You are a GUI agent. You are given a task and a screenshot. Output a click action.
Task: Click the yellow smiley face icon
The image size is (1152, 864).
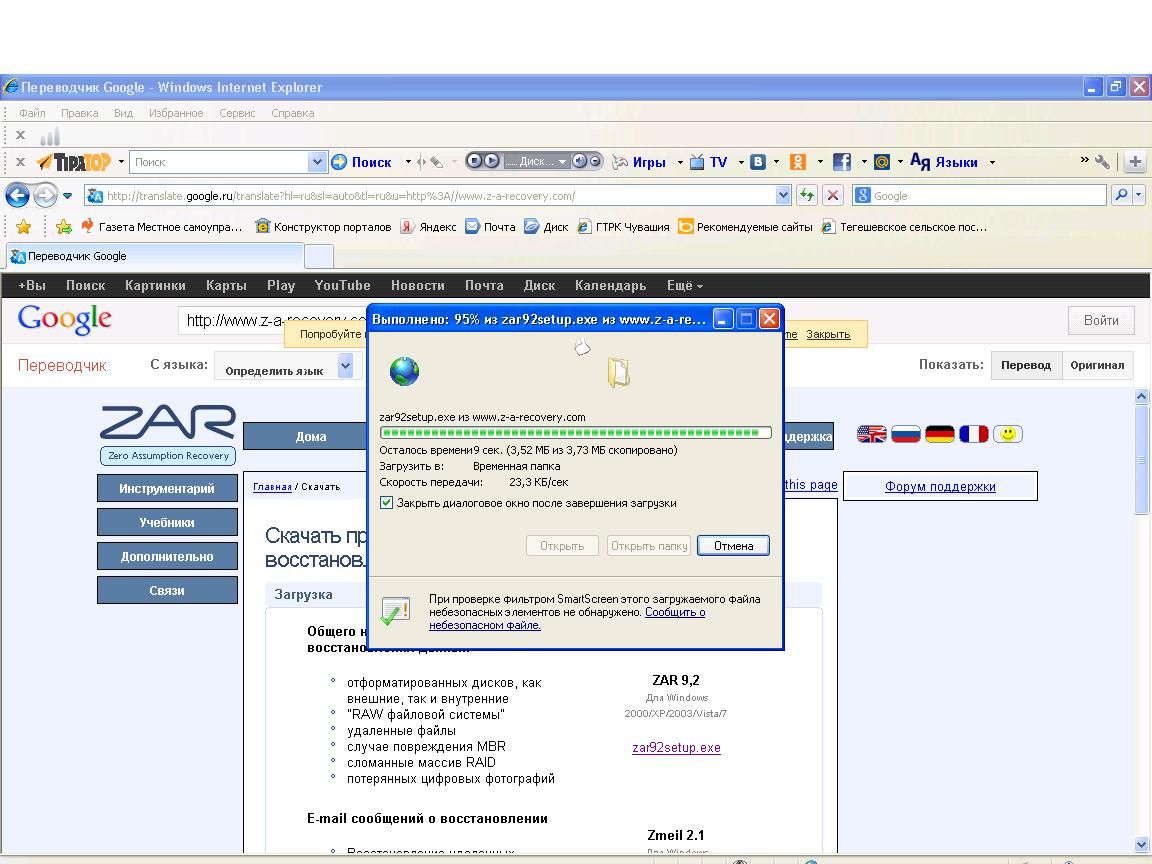point(1007,434)
